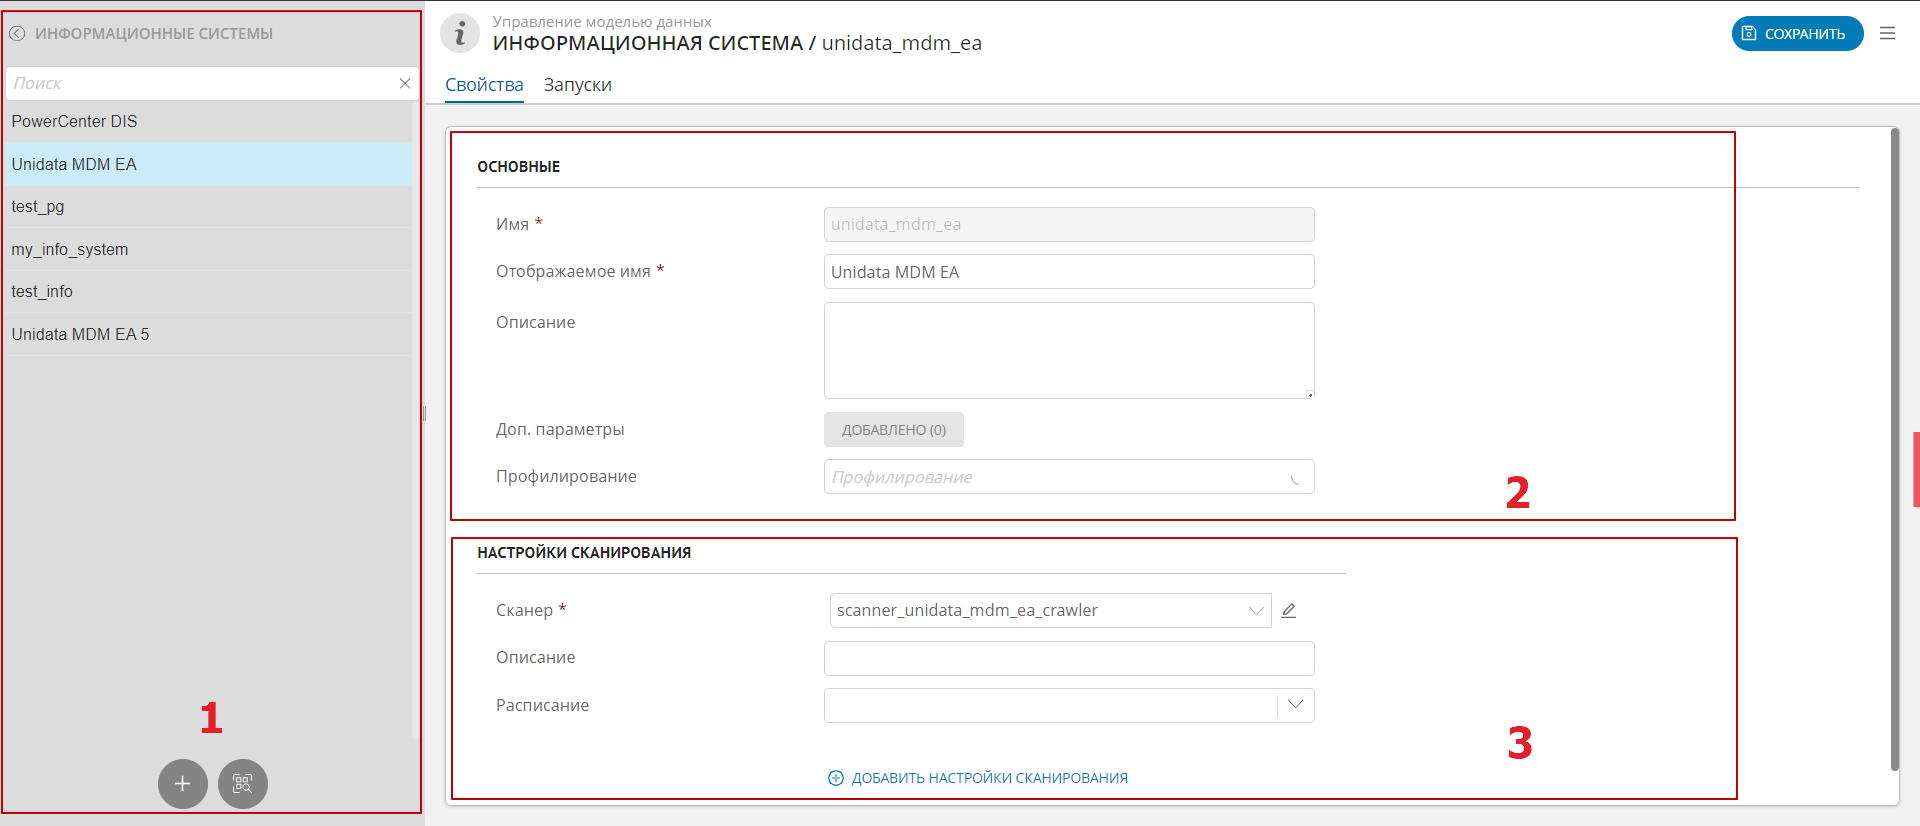Screen dimensions: 1920x826
Task: Add a new information system with plus button
Action: tap(183, 783)
